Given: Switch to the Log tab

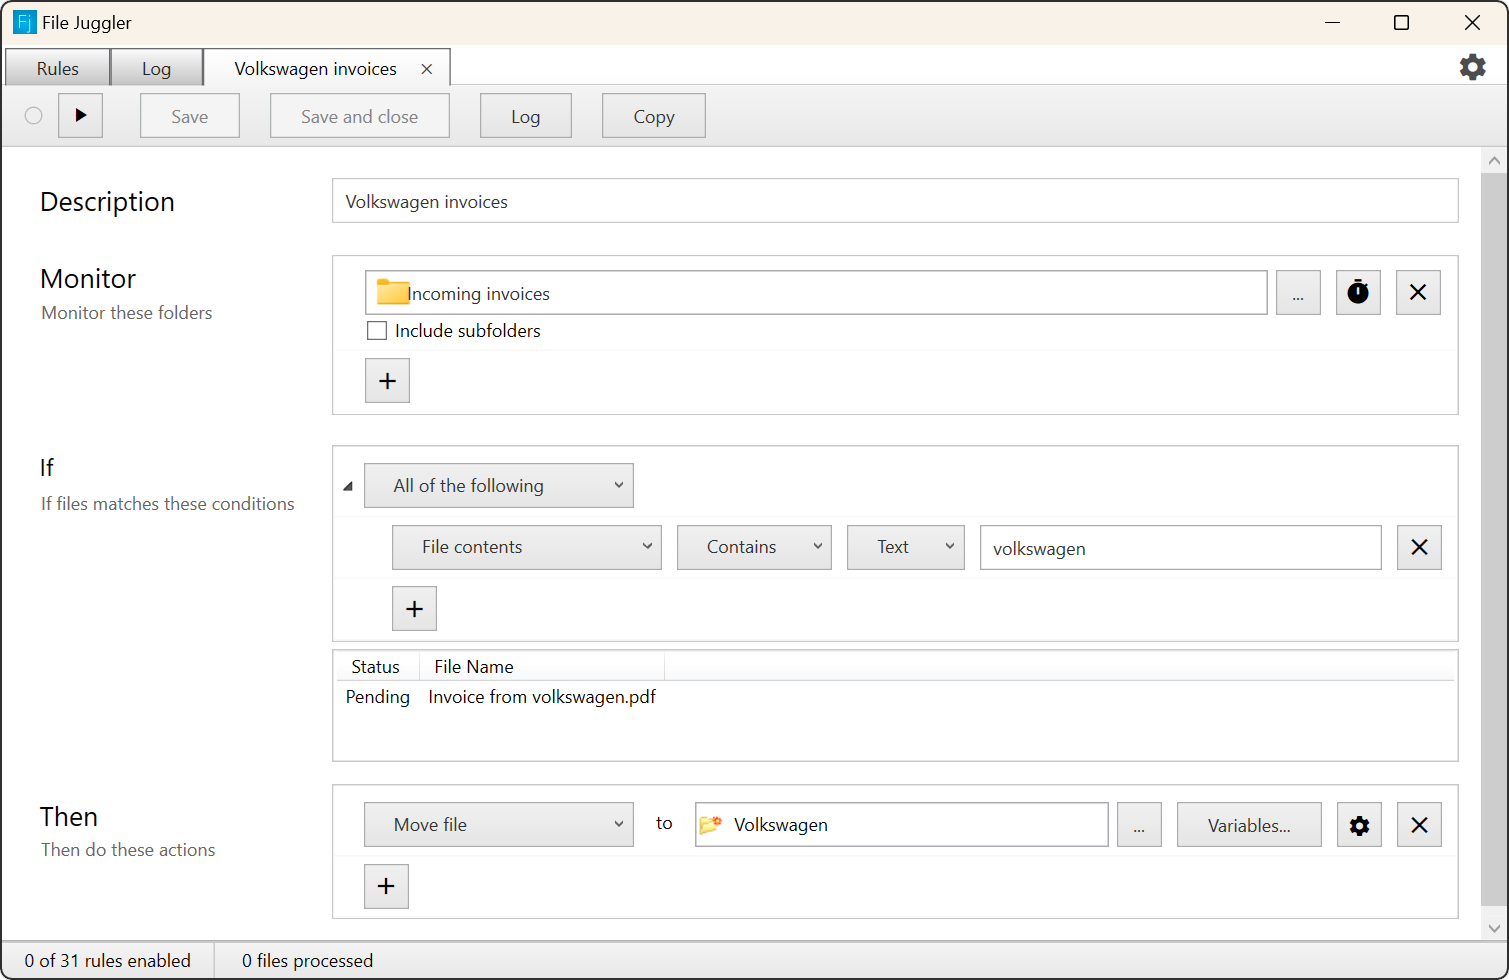Looking at the screenshot, I should 156,68.
